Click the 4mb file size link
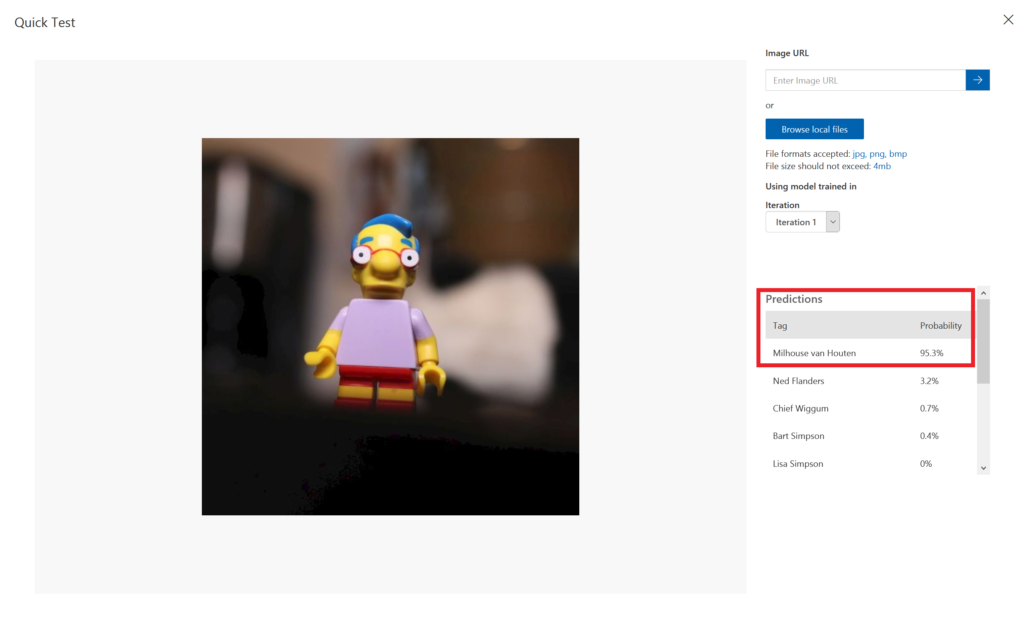 [x=882, y=166]
